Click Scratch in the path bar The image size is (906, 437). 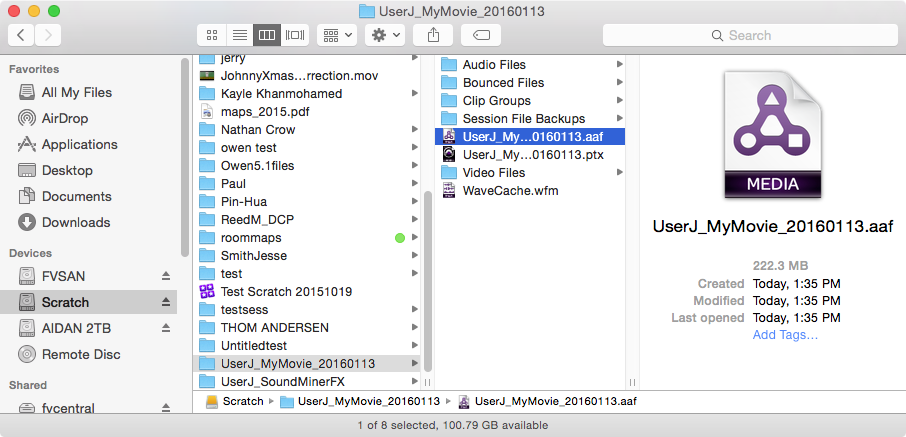pos(235,401)
